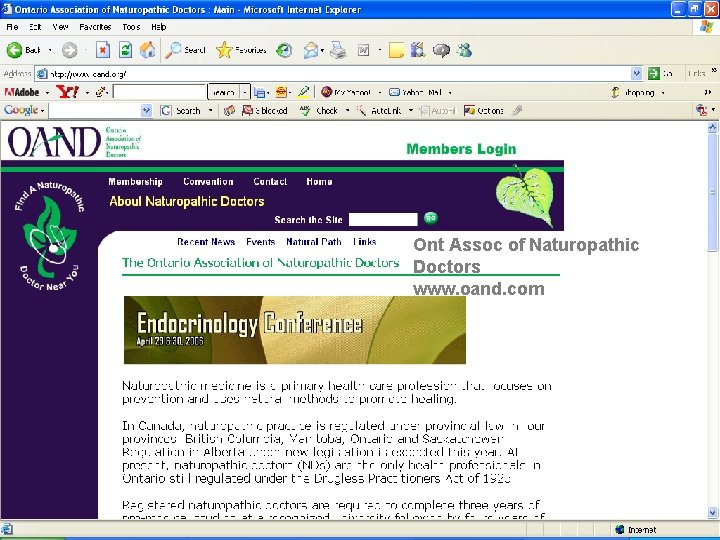Expand the Google logo menu dropdown

point(42,111)
